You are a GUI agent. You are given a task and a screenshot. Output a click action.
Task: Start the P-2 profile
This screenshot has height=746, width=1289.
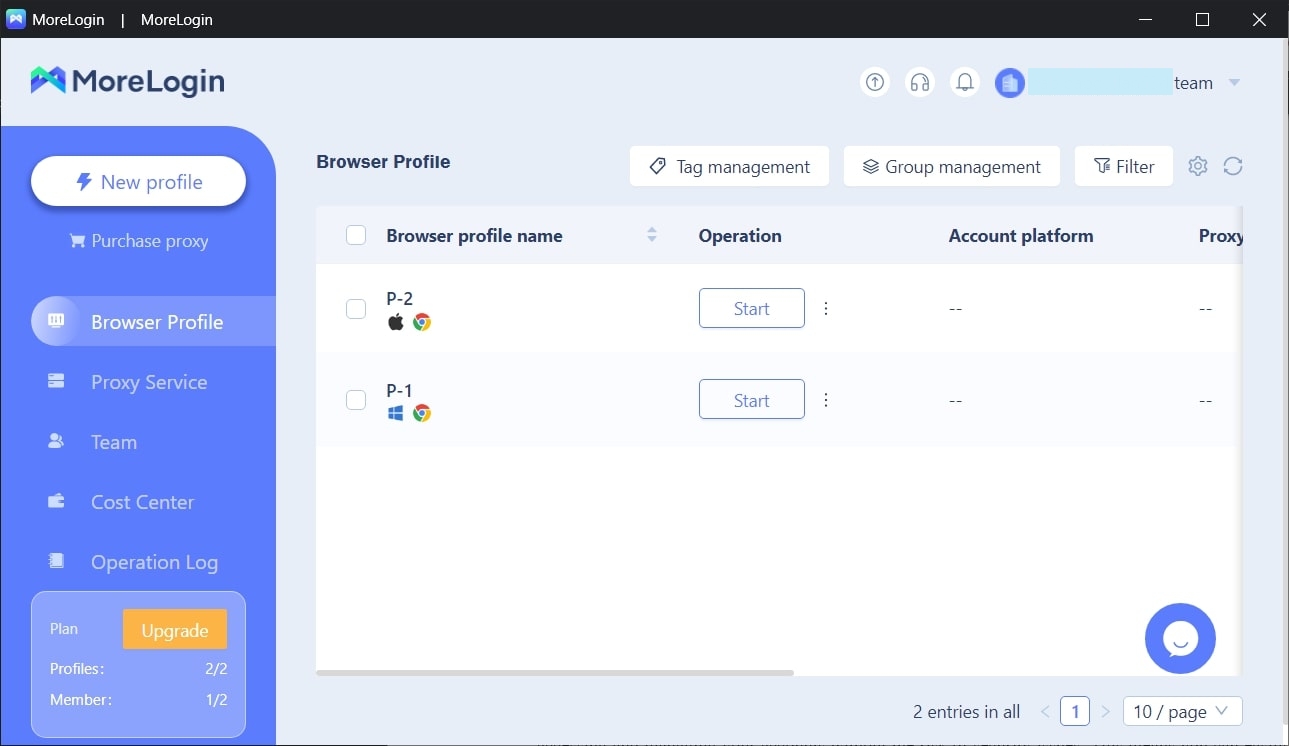pos(751,308)
